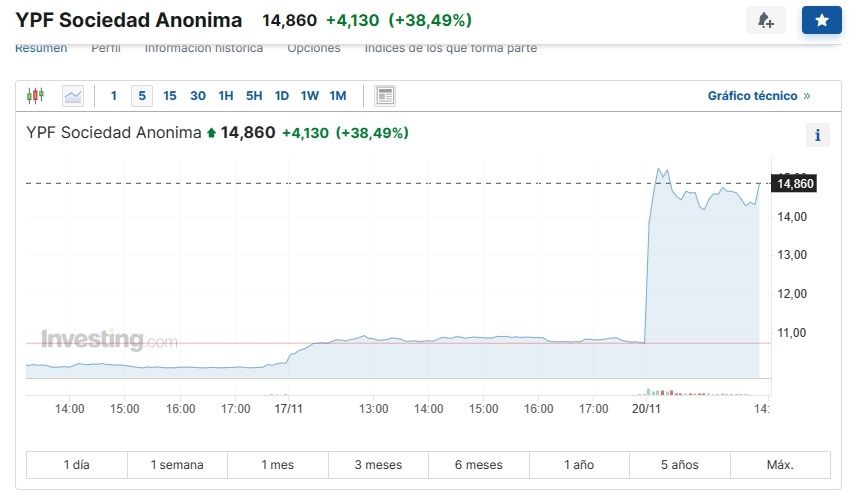Select the 1H chart interval

click(x=226, y=96)
